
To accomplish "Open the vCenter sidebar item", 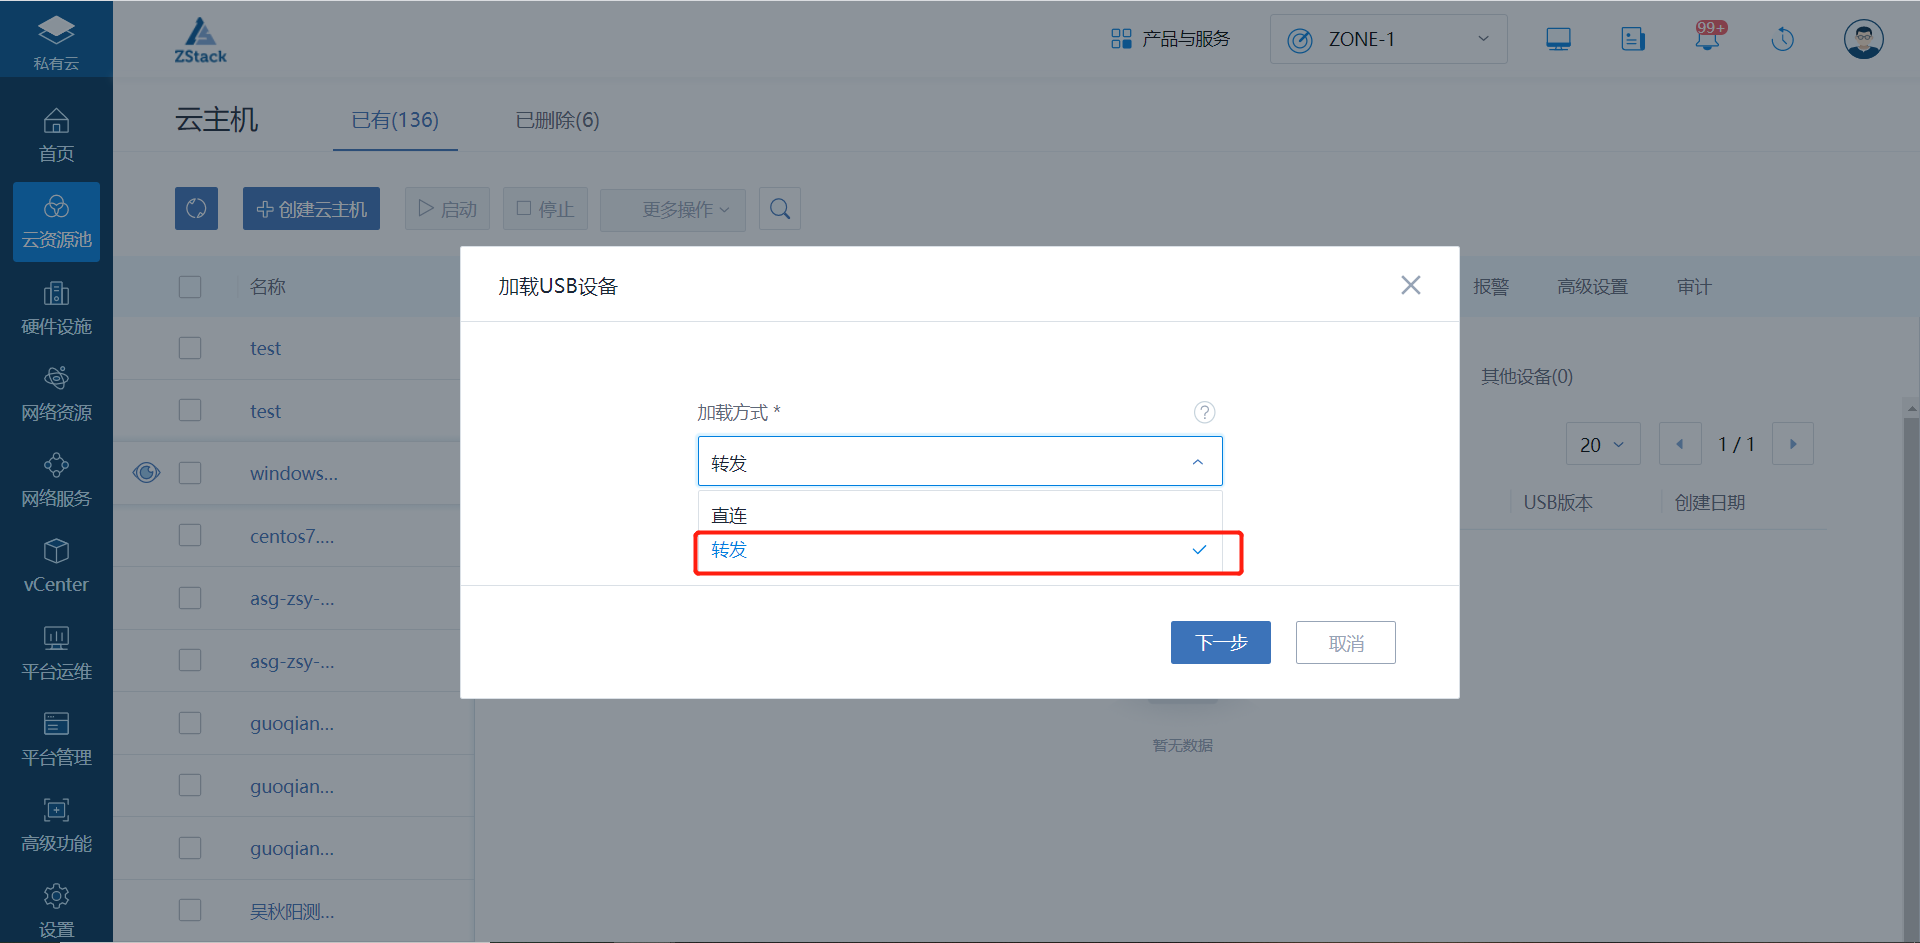I will (56, 566).
